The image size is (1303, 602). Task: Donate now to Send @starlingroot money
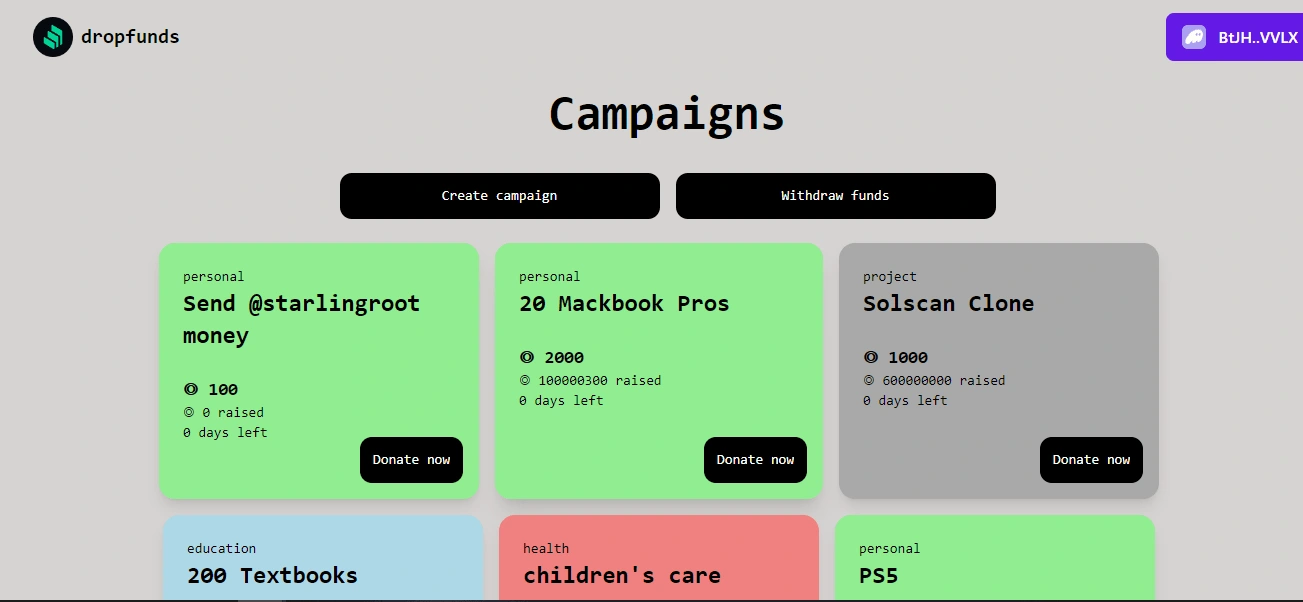click(411, 460)
